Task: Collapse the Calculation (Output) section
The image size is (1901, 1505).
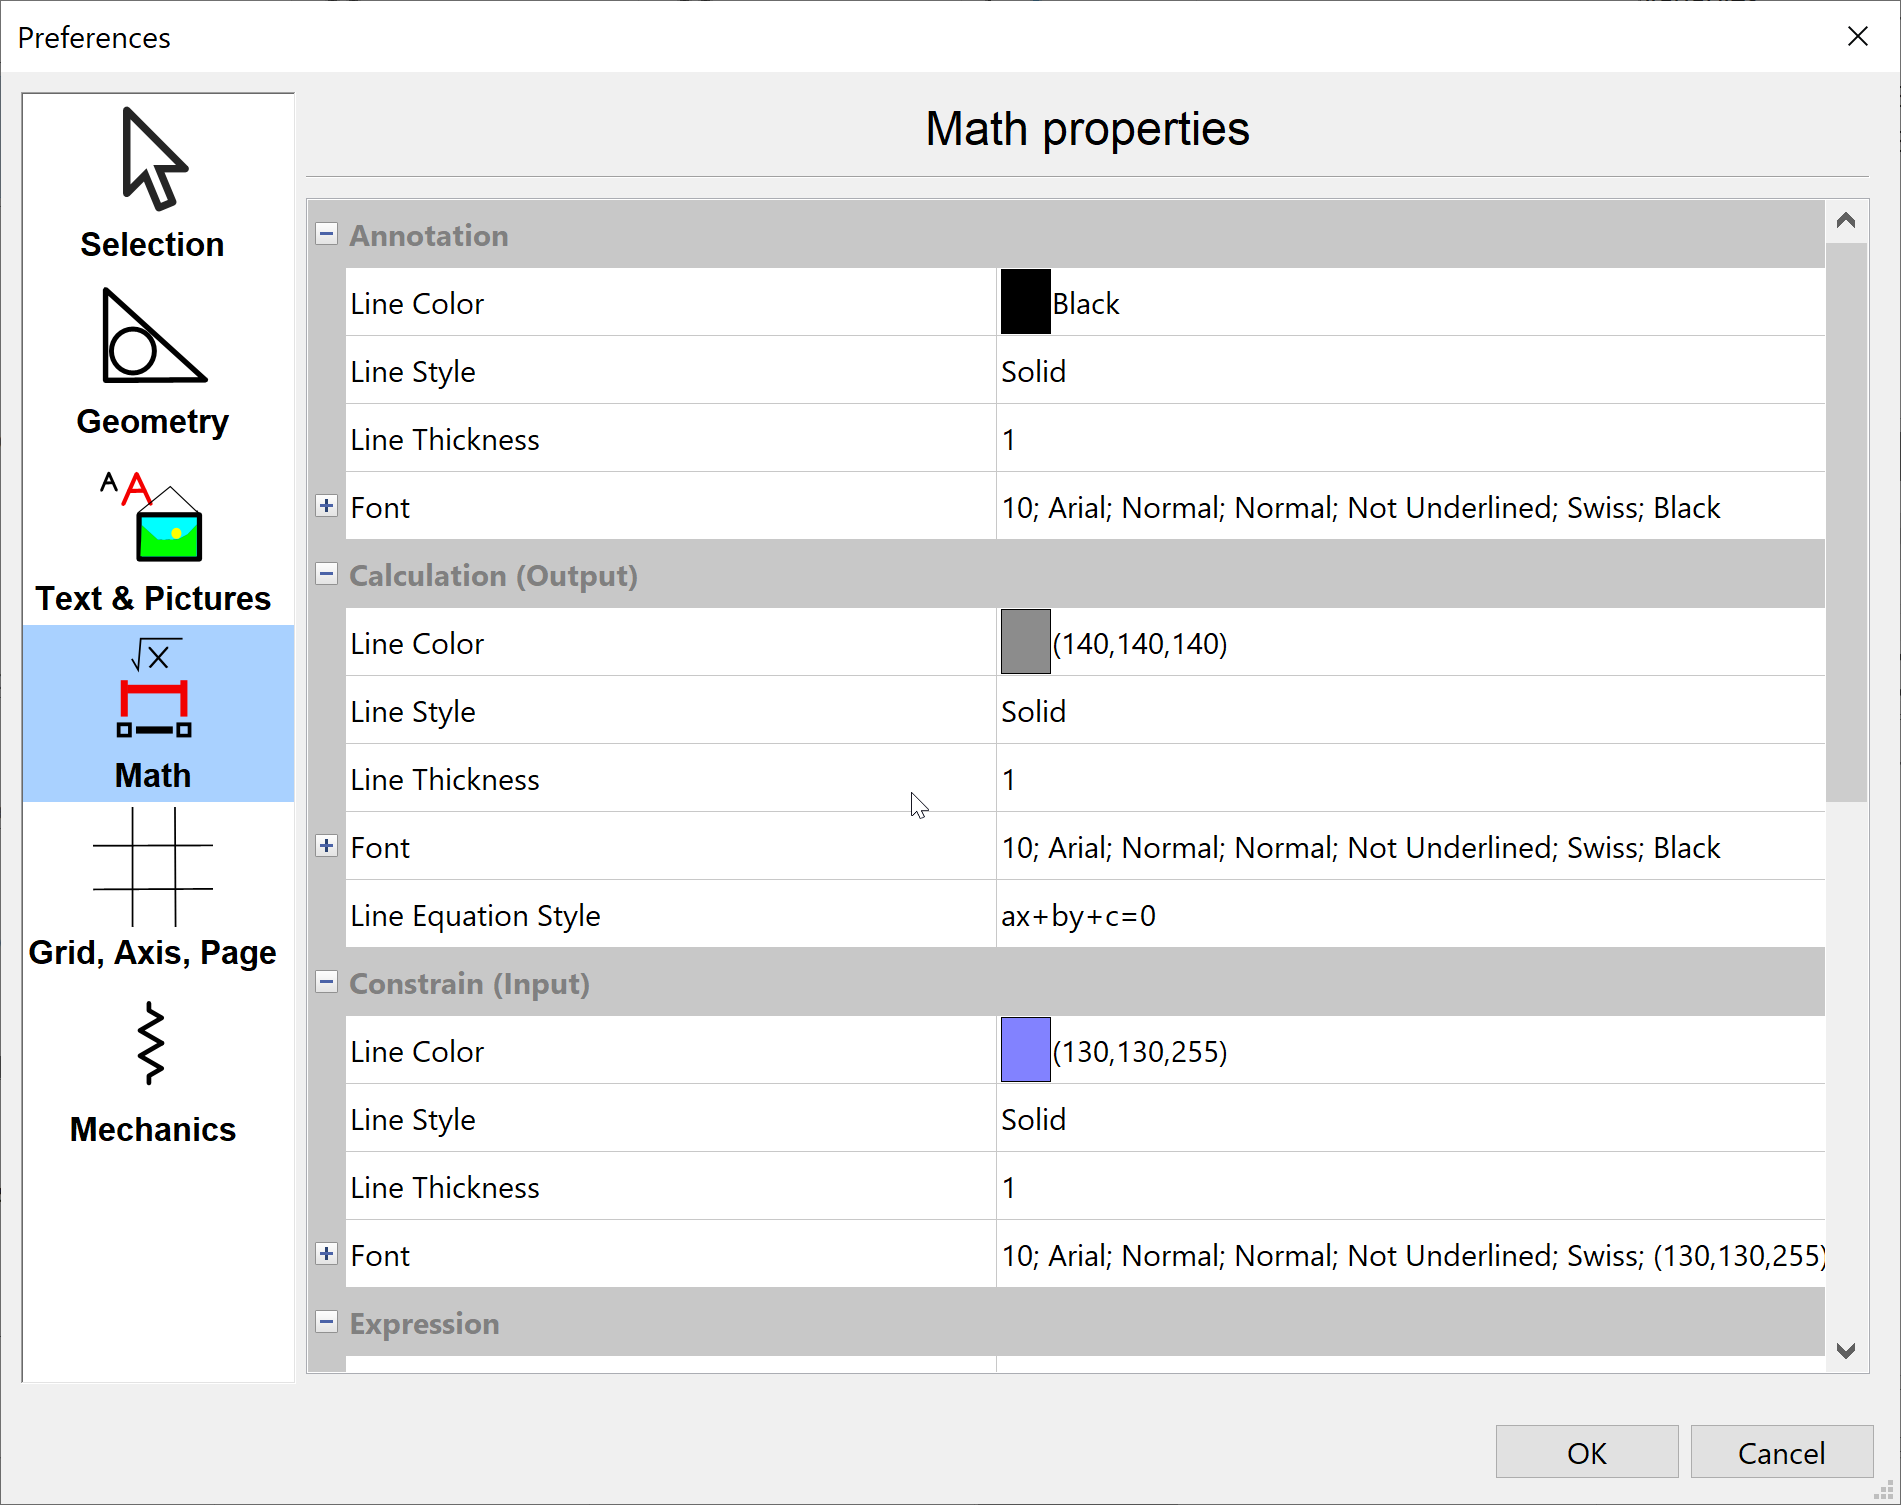Action: pyautogui.click(x=326, y=574)
